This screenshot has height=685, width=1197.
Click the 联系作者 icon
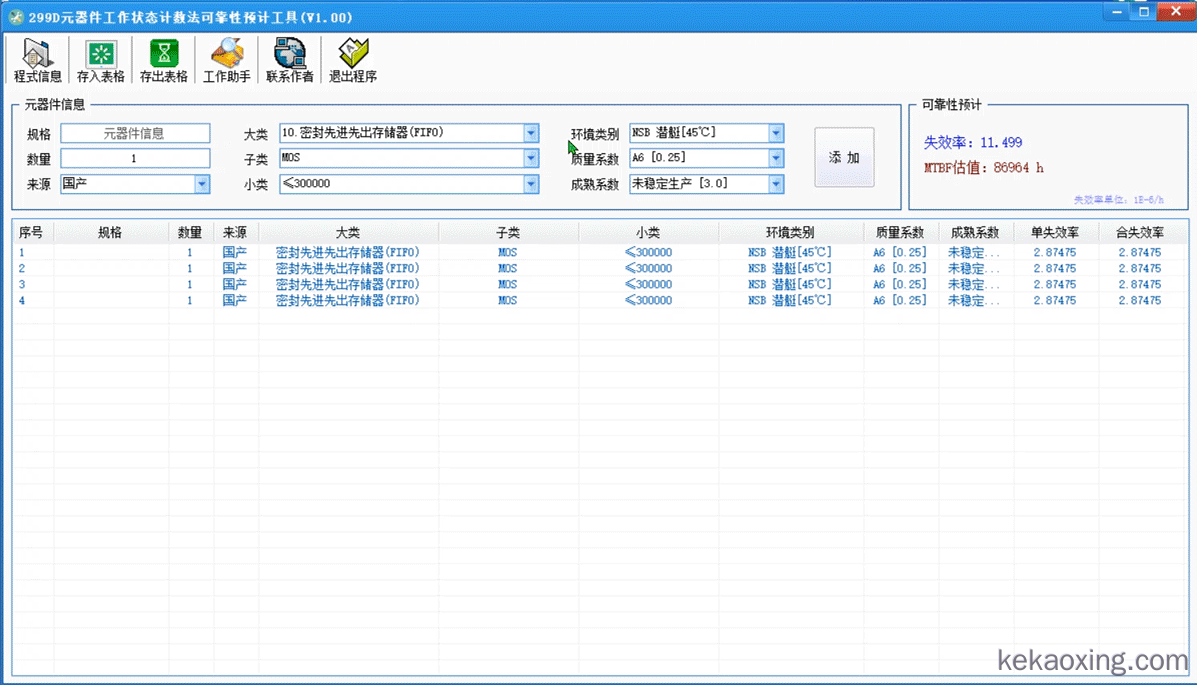[290, 61]
